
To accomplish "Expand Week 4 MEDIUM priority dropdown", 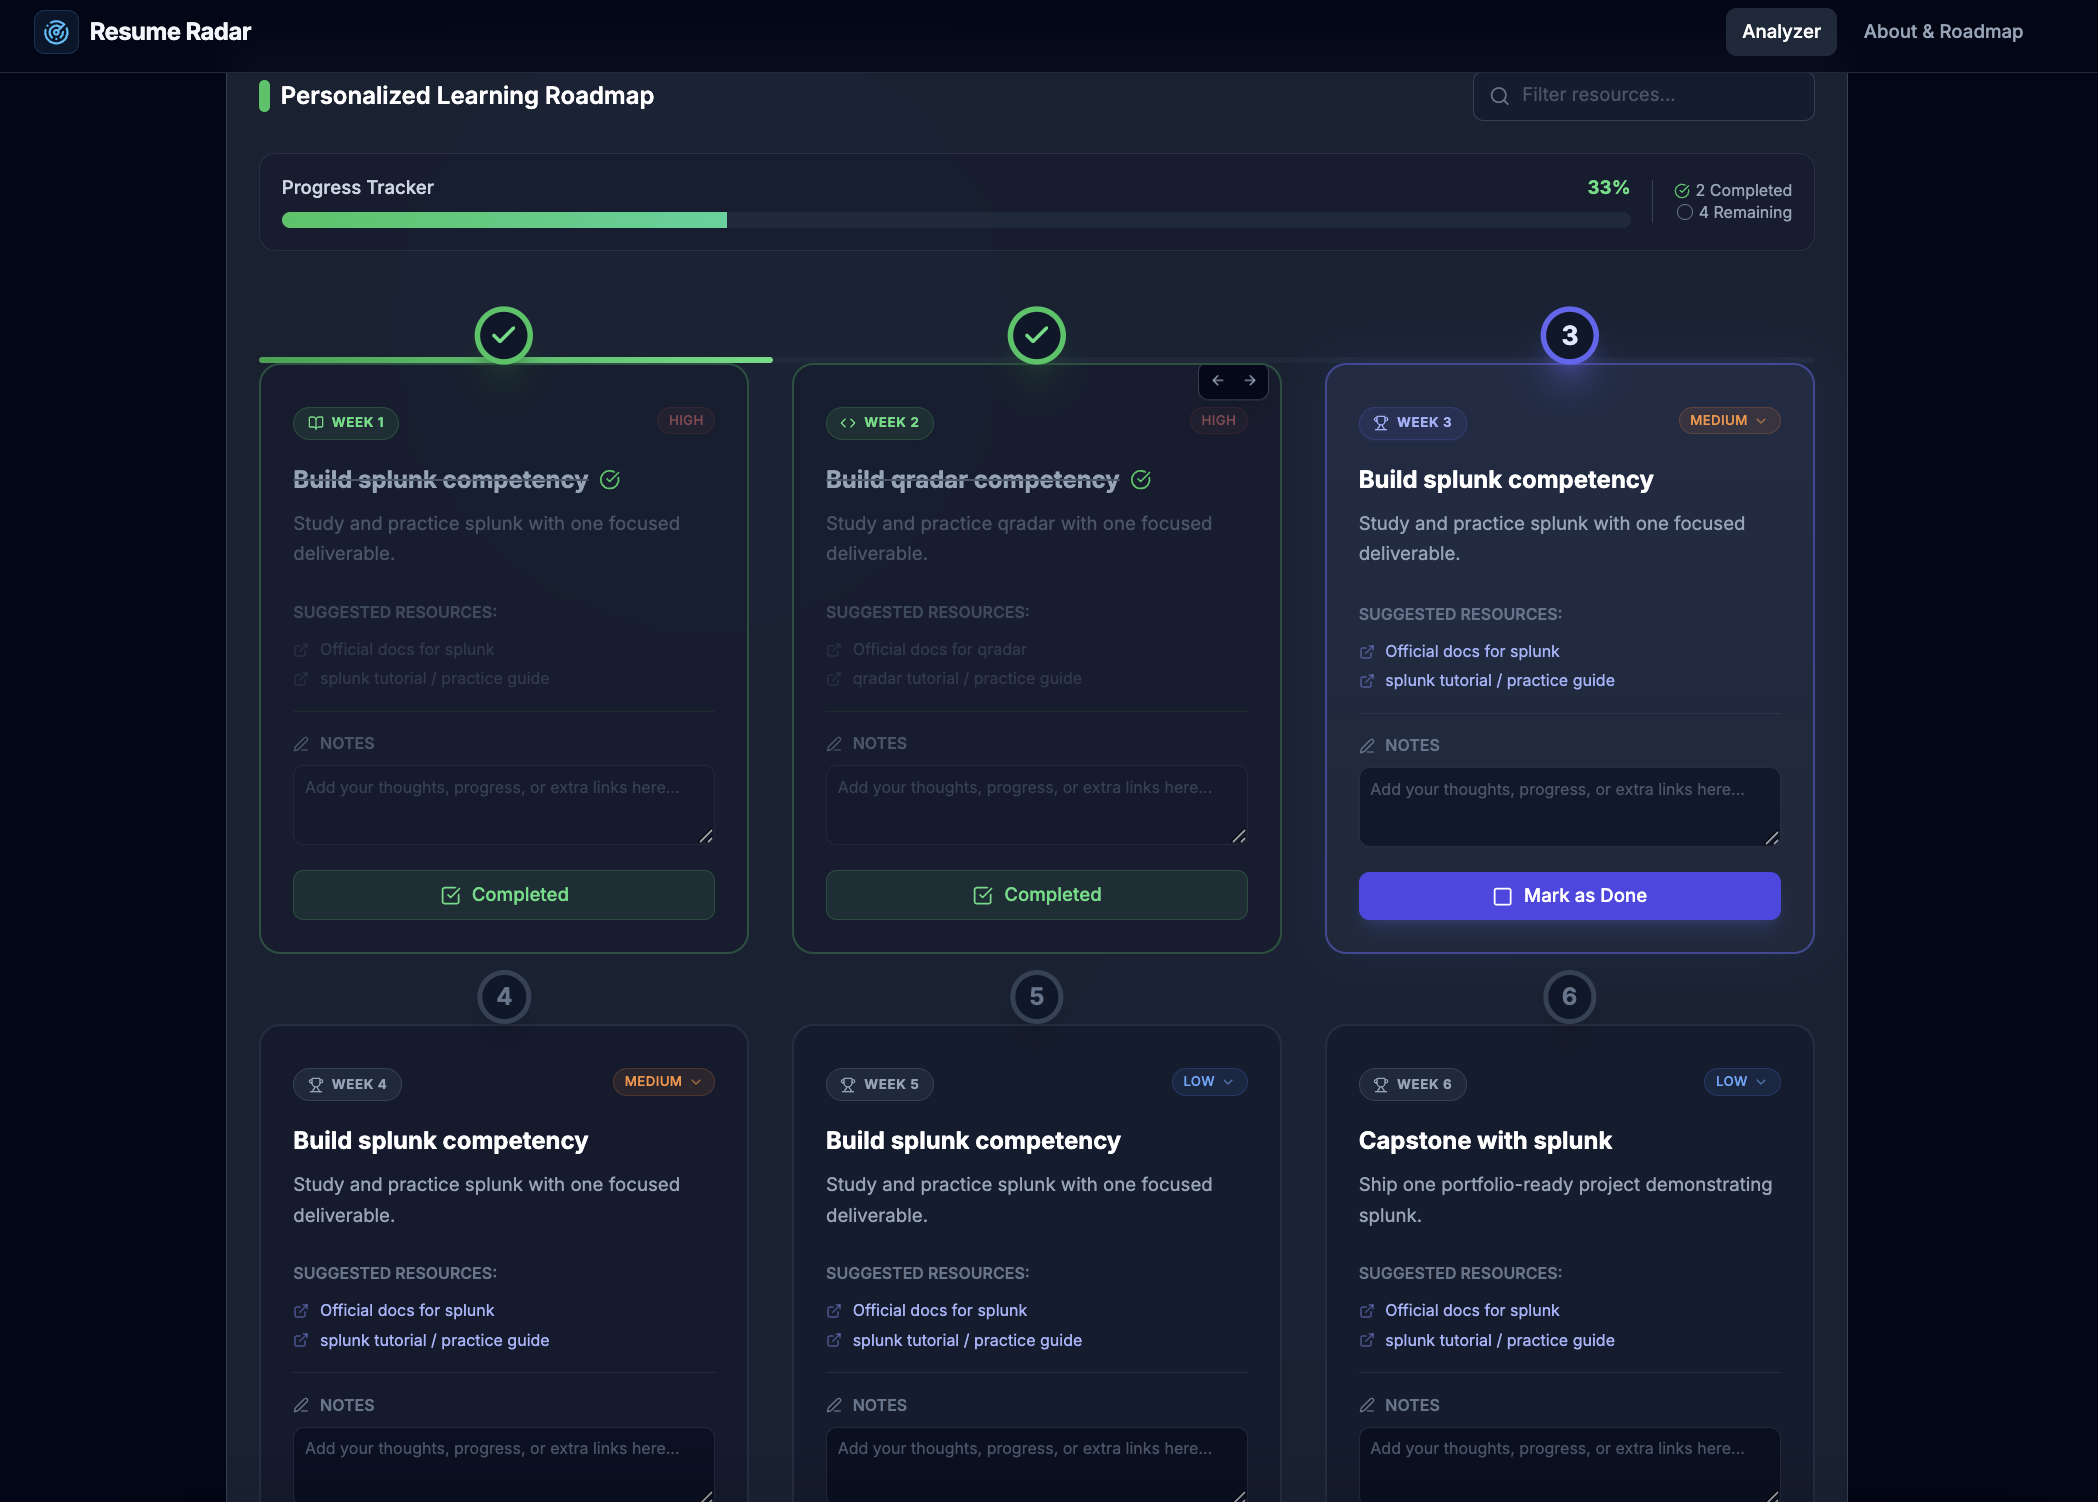I will [x=663, y=1082].
